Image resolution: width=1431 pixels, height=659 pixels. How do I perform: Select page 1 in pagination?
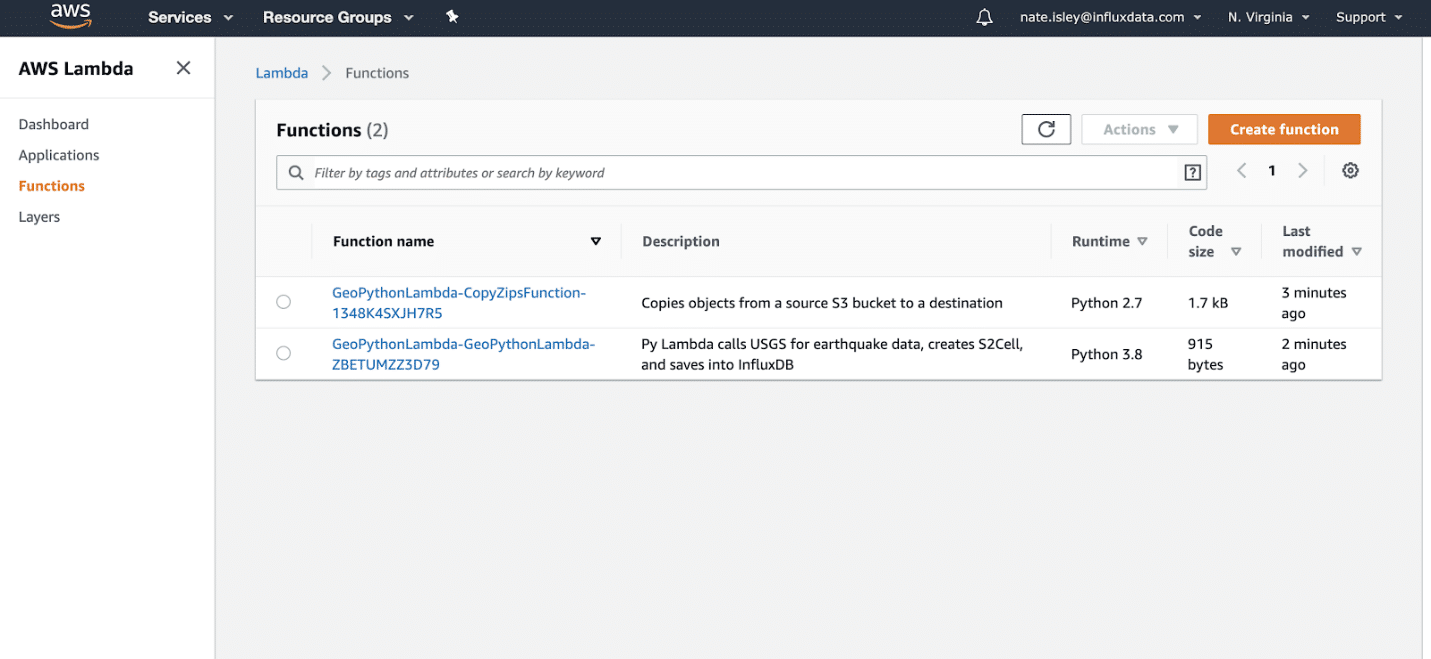pyautogui.click(x=1271, y=170)
